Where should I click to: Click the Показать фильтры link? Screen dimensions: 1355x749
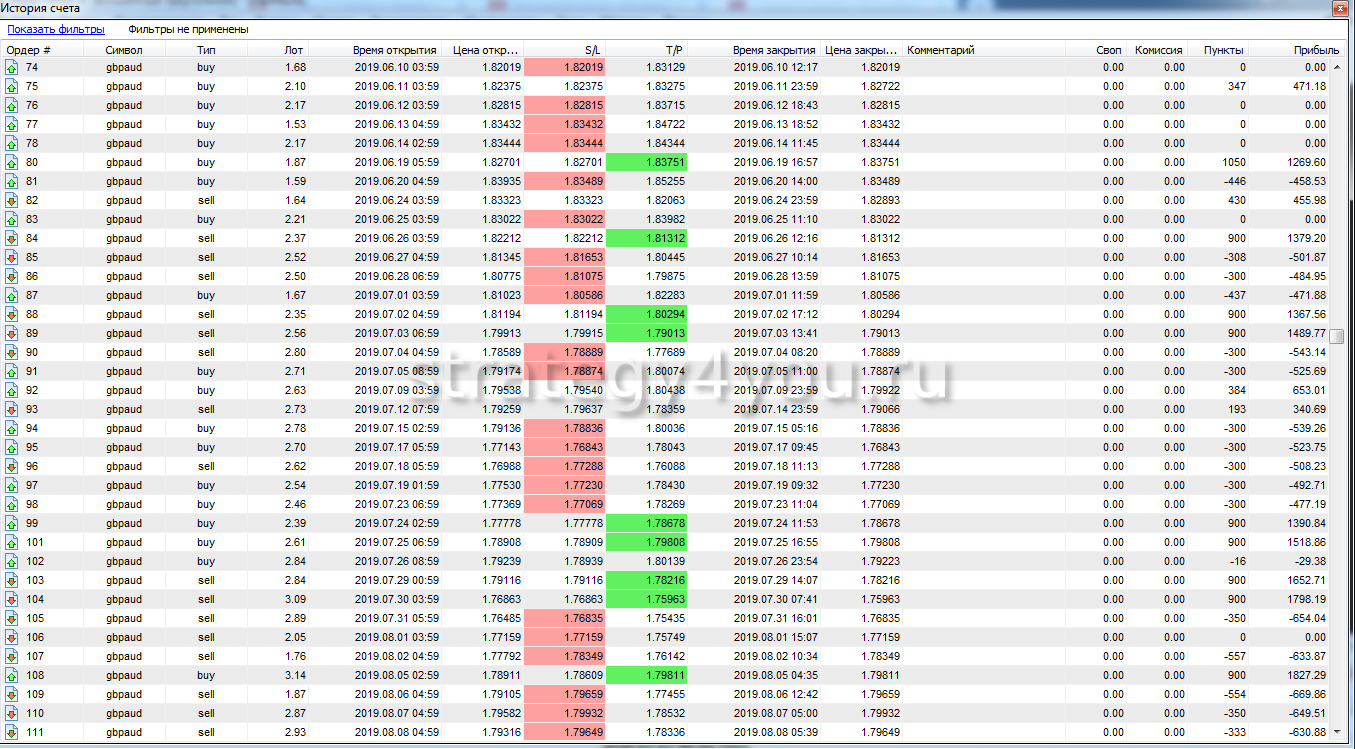tap(56, 29)
